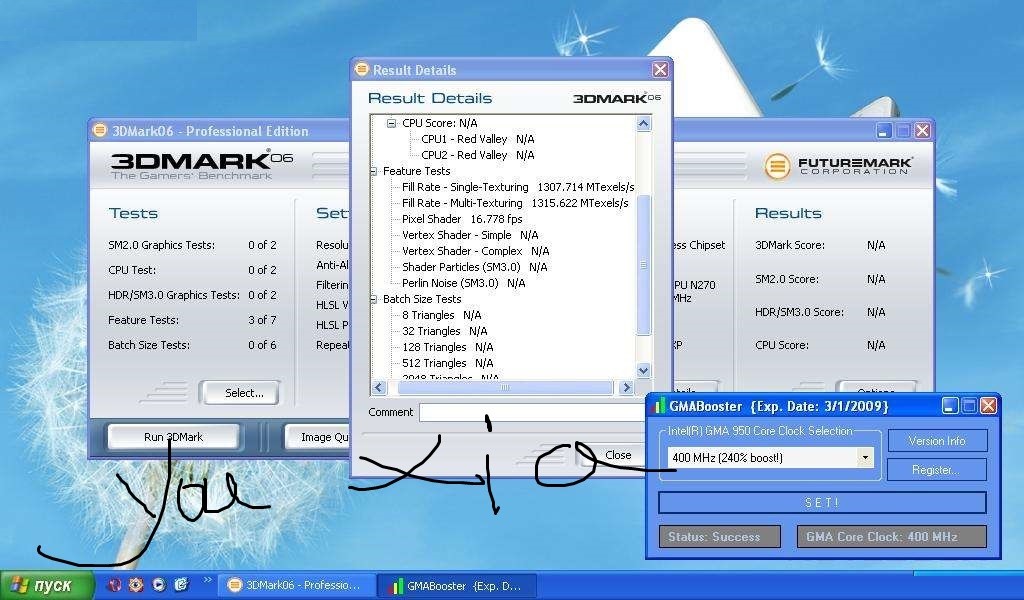
Task: Click the horizontal scrollbar thumb in results
Action: [x=505, y=387]
